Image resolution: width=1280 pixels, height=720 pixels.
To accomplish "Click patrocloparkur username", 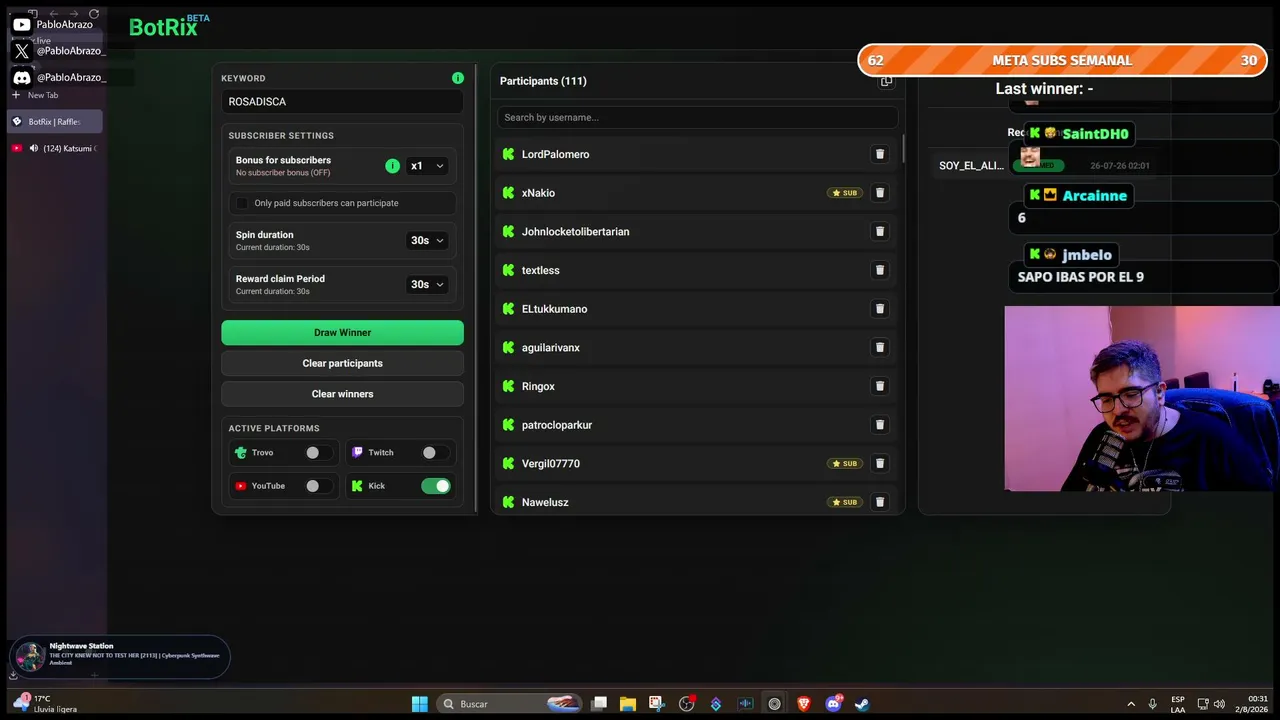I will pyautogui.click(x=557, y=425).
